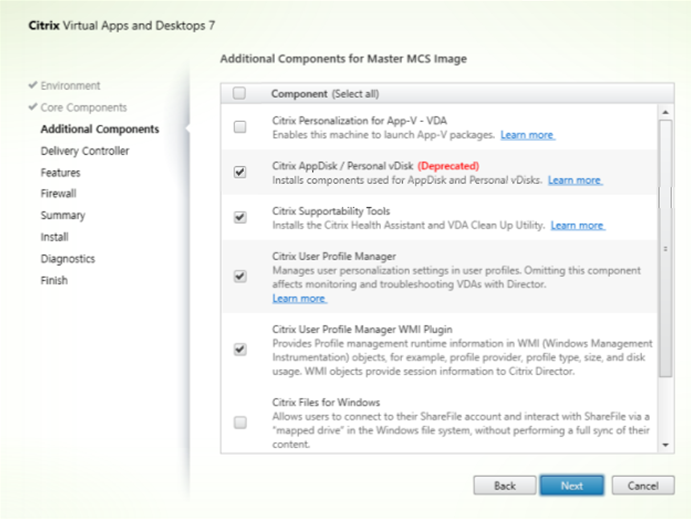691x519 pixels.
Task: Uncheck Citrix User Profile Manager checkbox
Action: tap(240, 277)
